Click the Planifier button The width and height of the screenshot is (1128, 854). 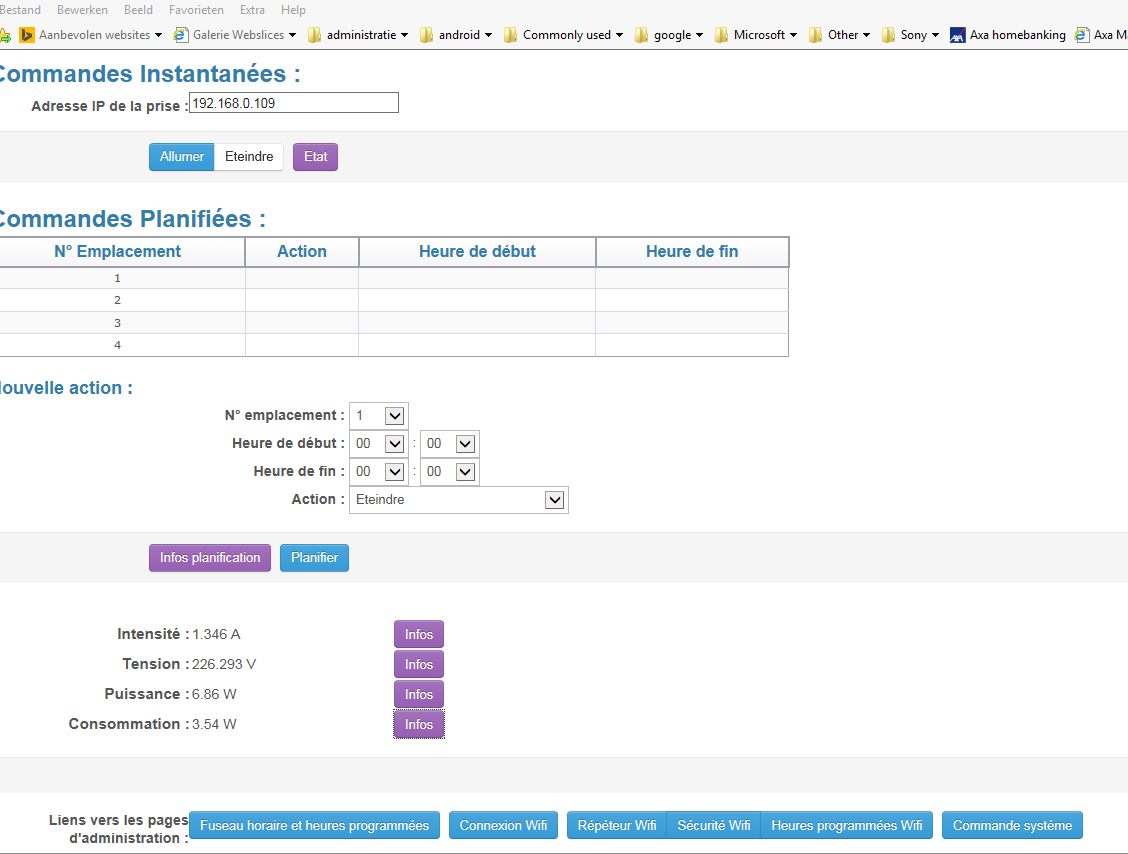[314, 558]
